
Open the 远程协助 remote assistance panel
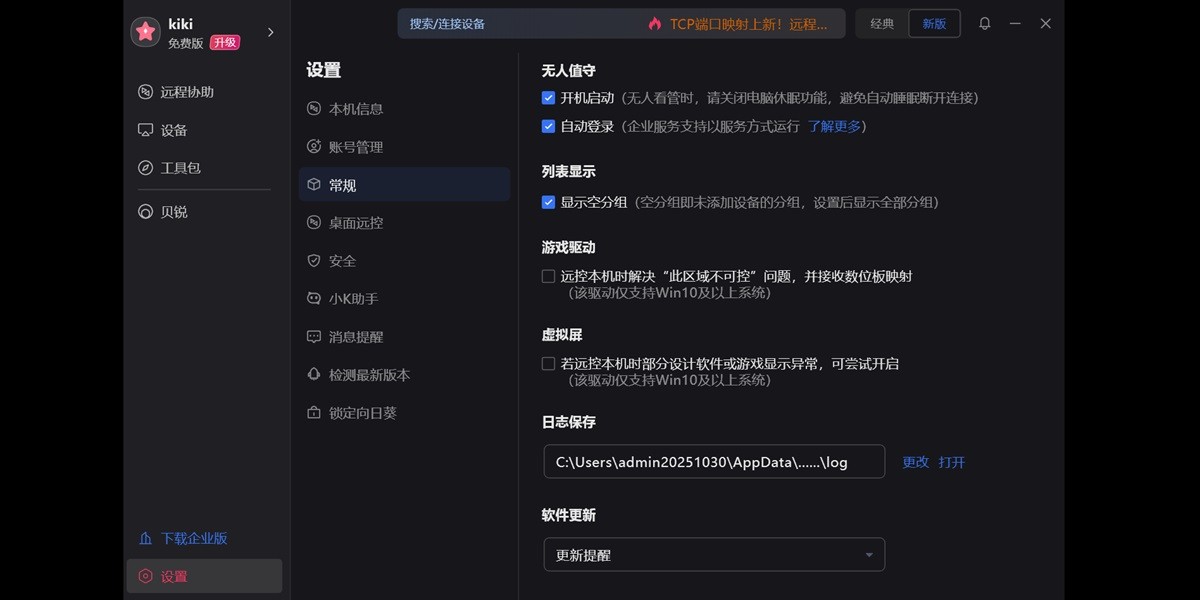point(175,91)
